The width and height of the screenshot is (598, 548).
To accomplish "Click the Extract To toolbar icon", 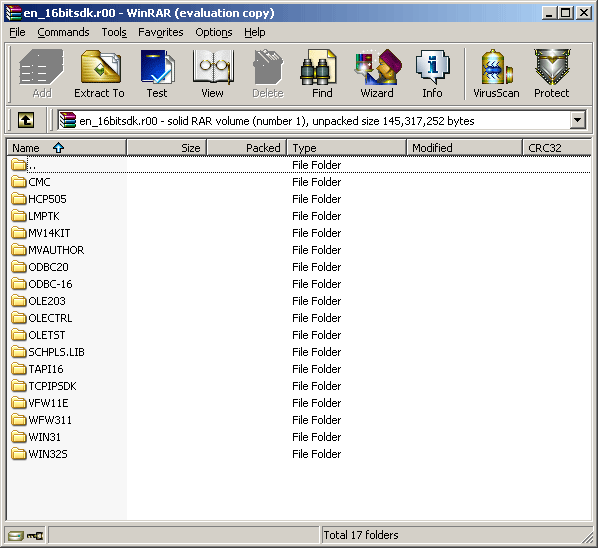I will click(x=100, y=74).
